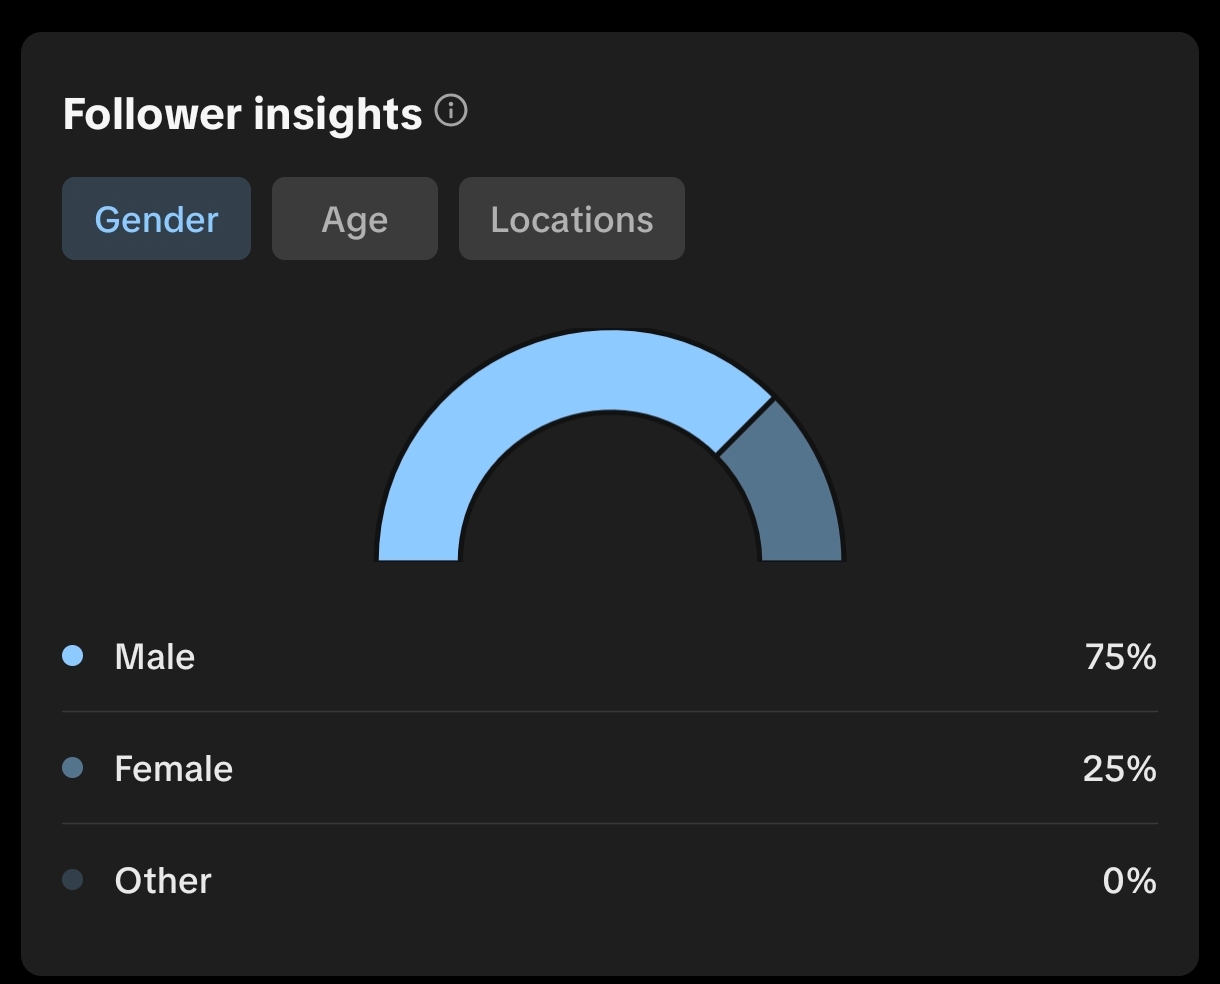1220x984 pixels.
Task: Click the Male legend color dot
Action: tap(73, 656)
